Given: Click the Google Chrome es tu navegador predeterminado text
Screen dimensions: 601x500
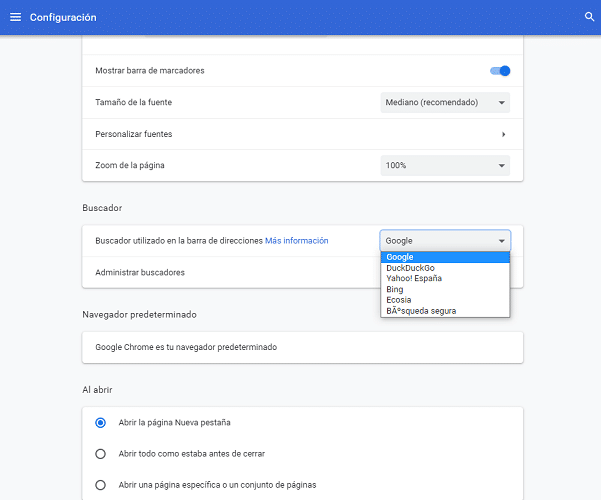Looking at the screenshot, I should (186, 347).
